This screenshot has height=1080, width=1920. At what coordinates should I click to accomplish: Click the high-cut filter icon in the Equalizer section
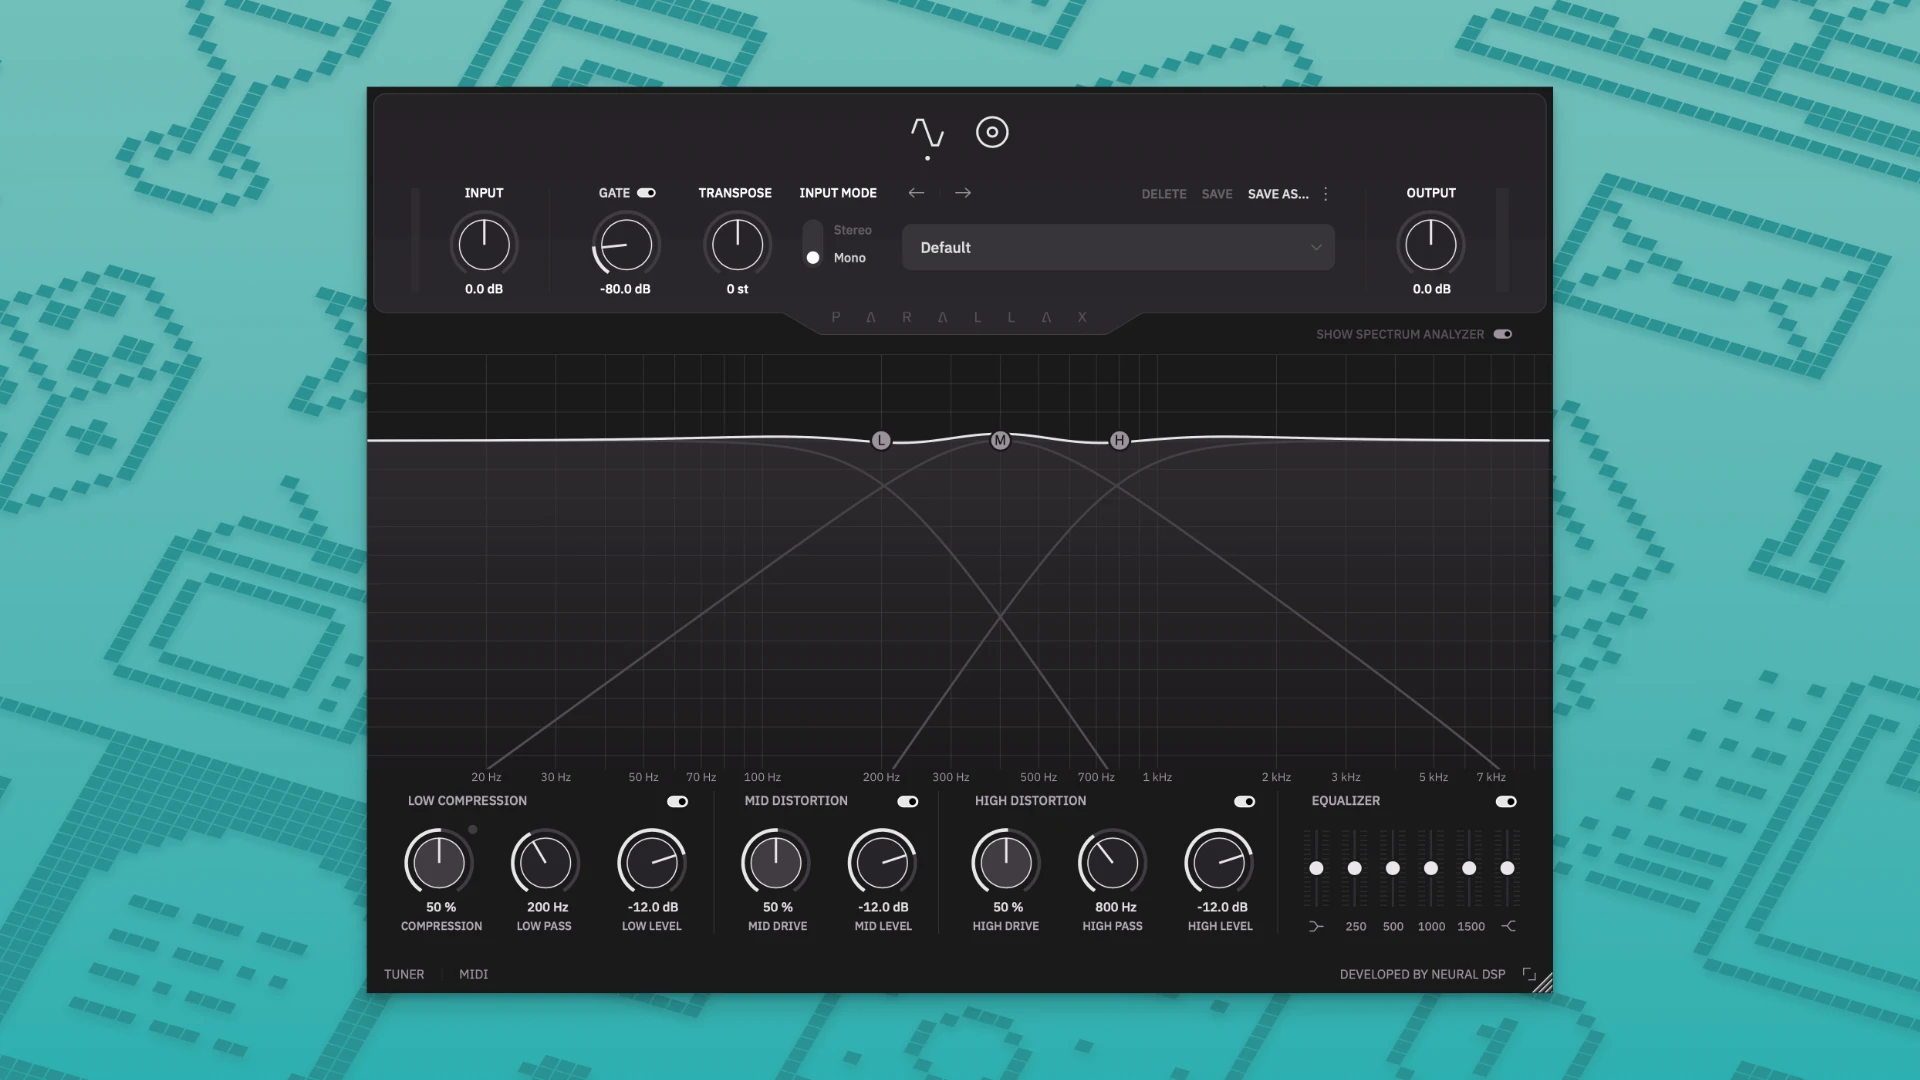point(1509,925)
